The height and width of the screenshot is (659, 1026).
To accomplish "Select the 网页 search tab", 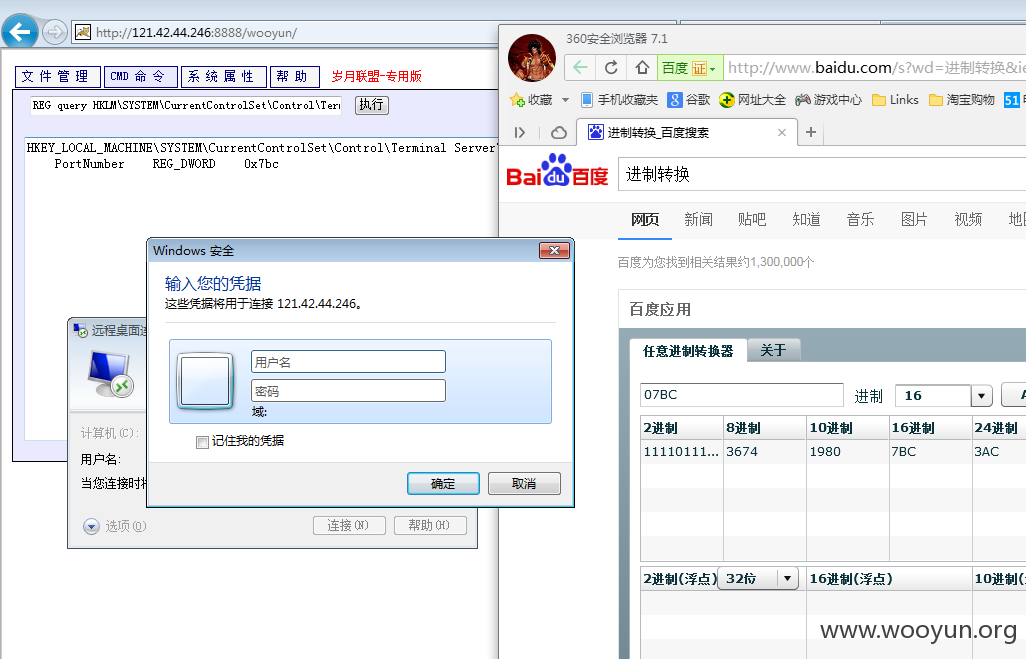I will 645,219.
